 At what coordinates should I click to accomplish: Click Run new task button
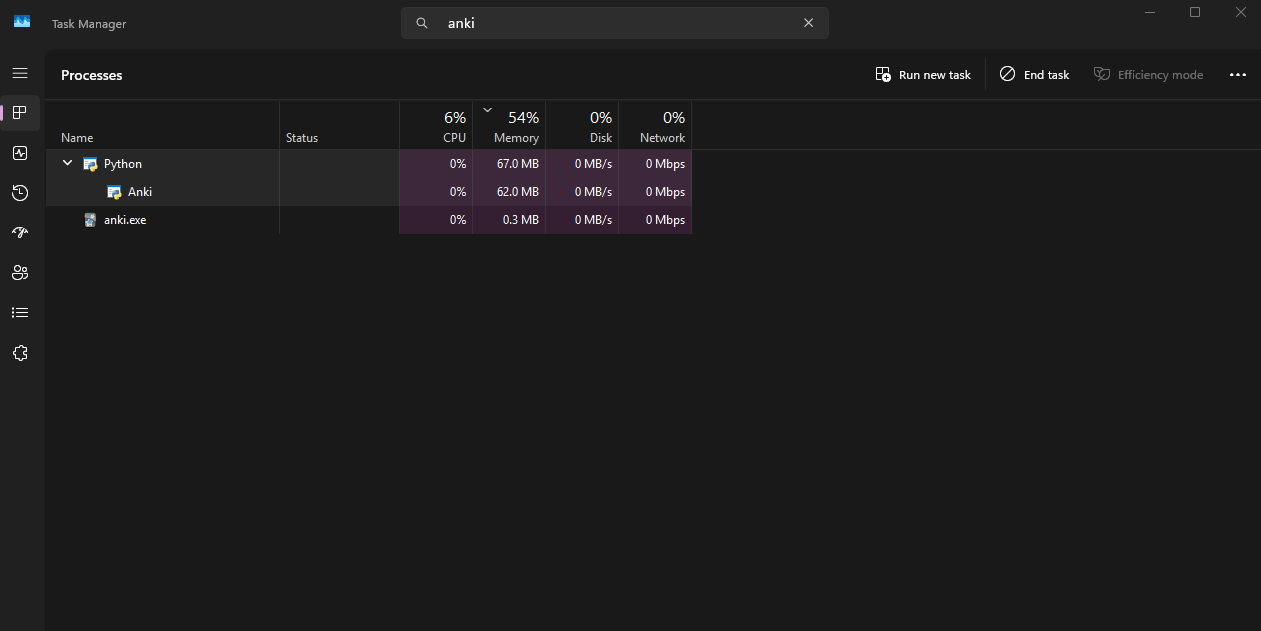pyautogui.click(x=923, y=75)
